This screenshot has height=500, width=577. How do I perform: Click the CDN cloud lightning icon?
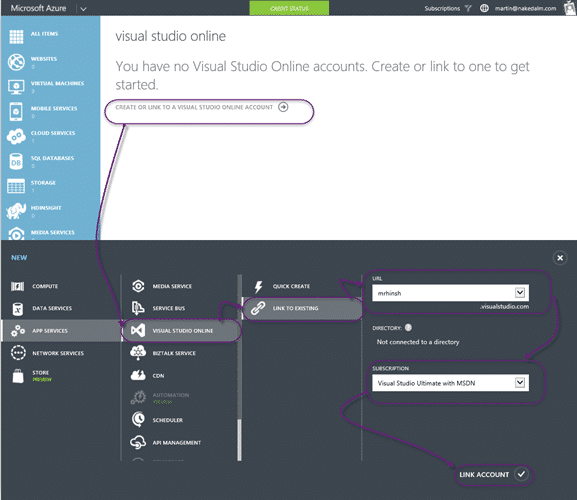click(x=138, y=375)
